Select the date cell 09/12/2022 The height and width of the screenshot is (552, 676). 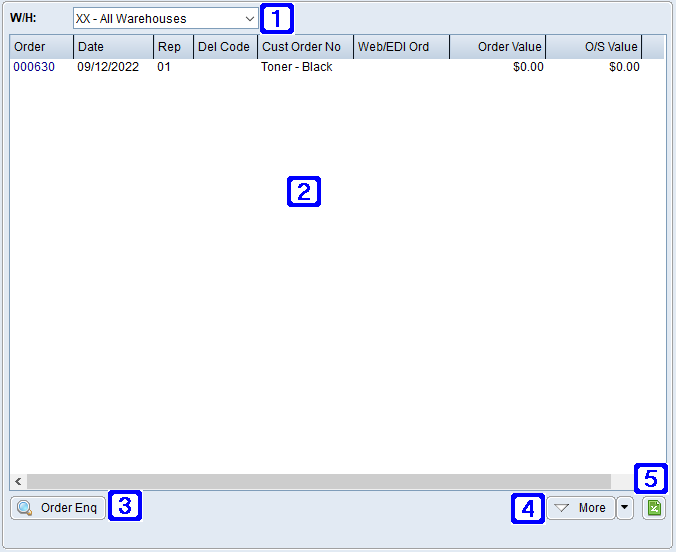coord(108,67)
